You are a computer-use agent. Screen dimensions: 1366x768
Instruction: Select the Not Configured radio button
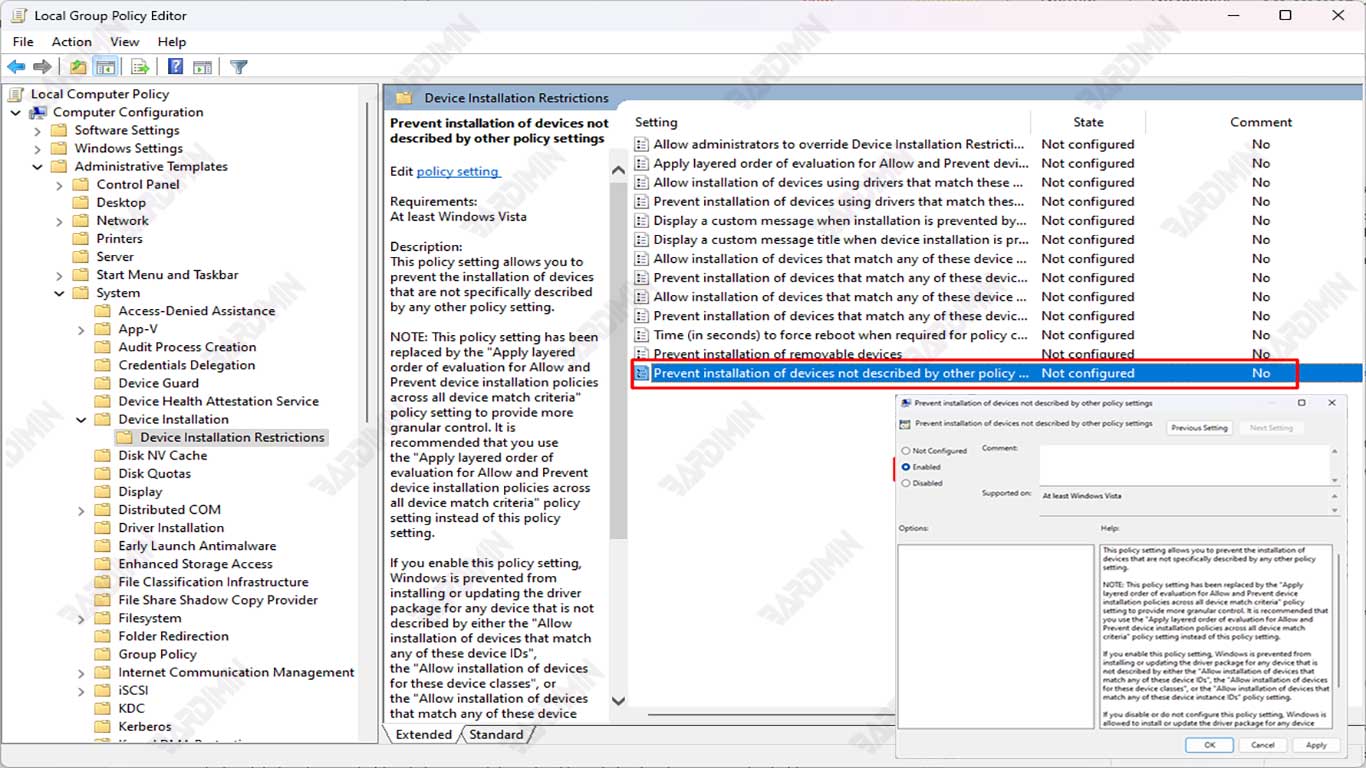[906, 451]
